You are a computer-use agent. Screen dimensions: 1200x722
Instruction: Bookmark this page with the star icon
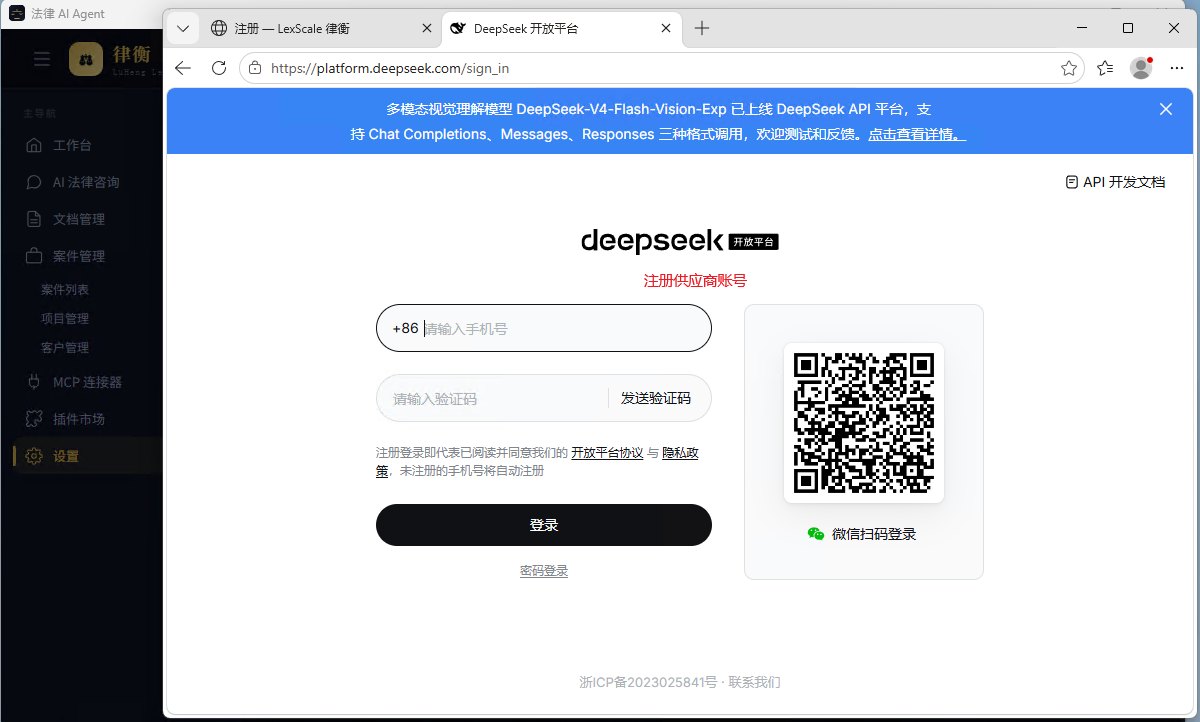pyautogui.click(x=1068, y=68)
